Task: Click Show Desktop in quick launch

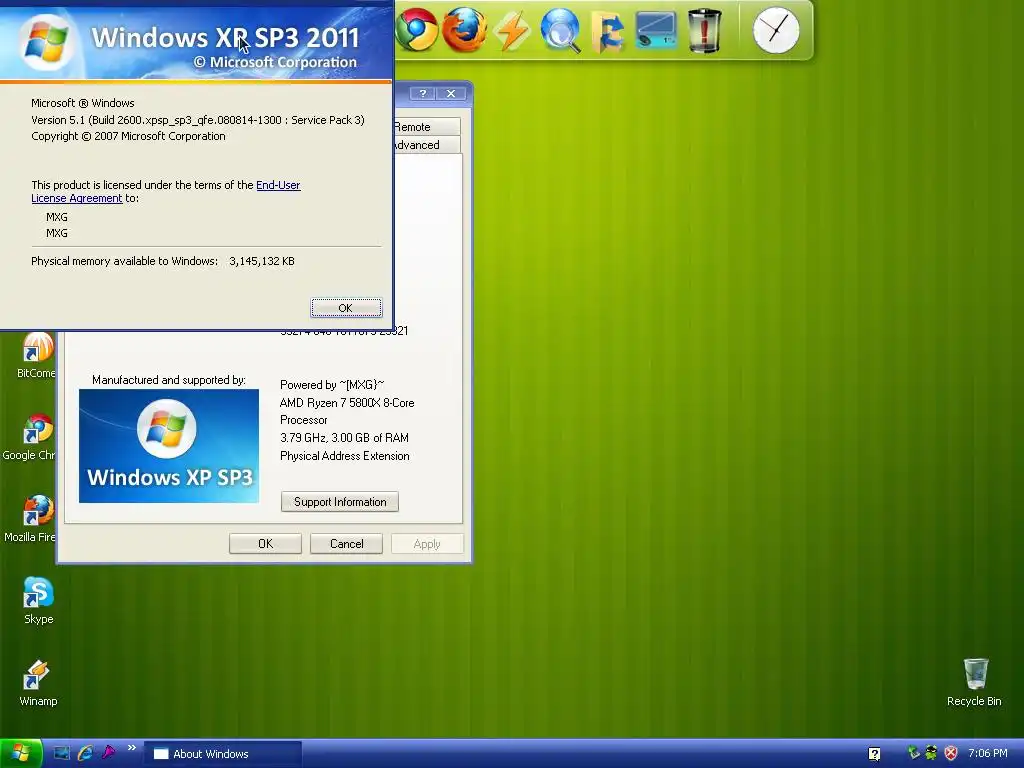Action: point(61,753)
